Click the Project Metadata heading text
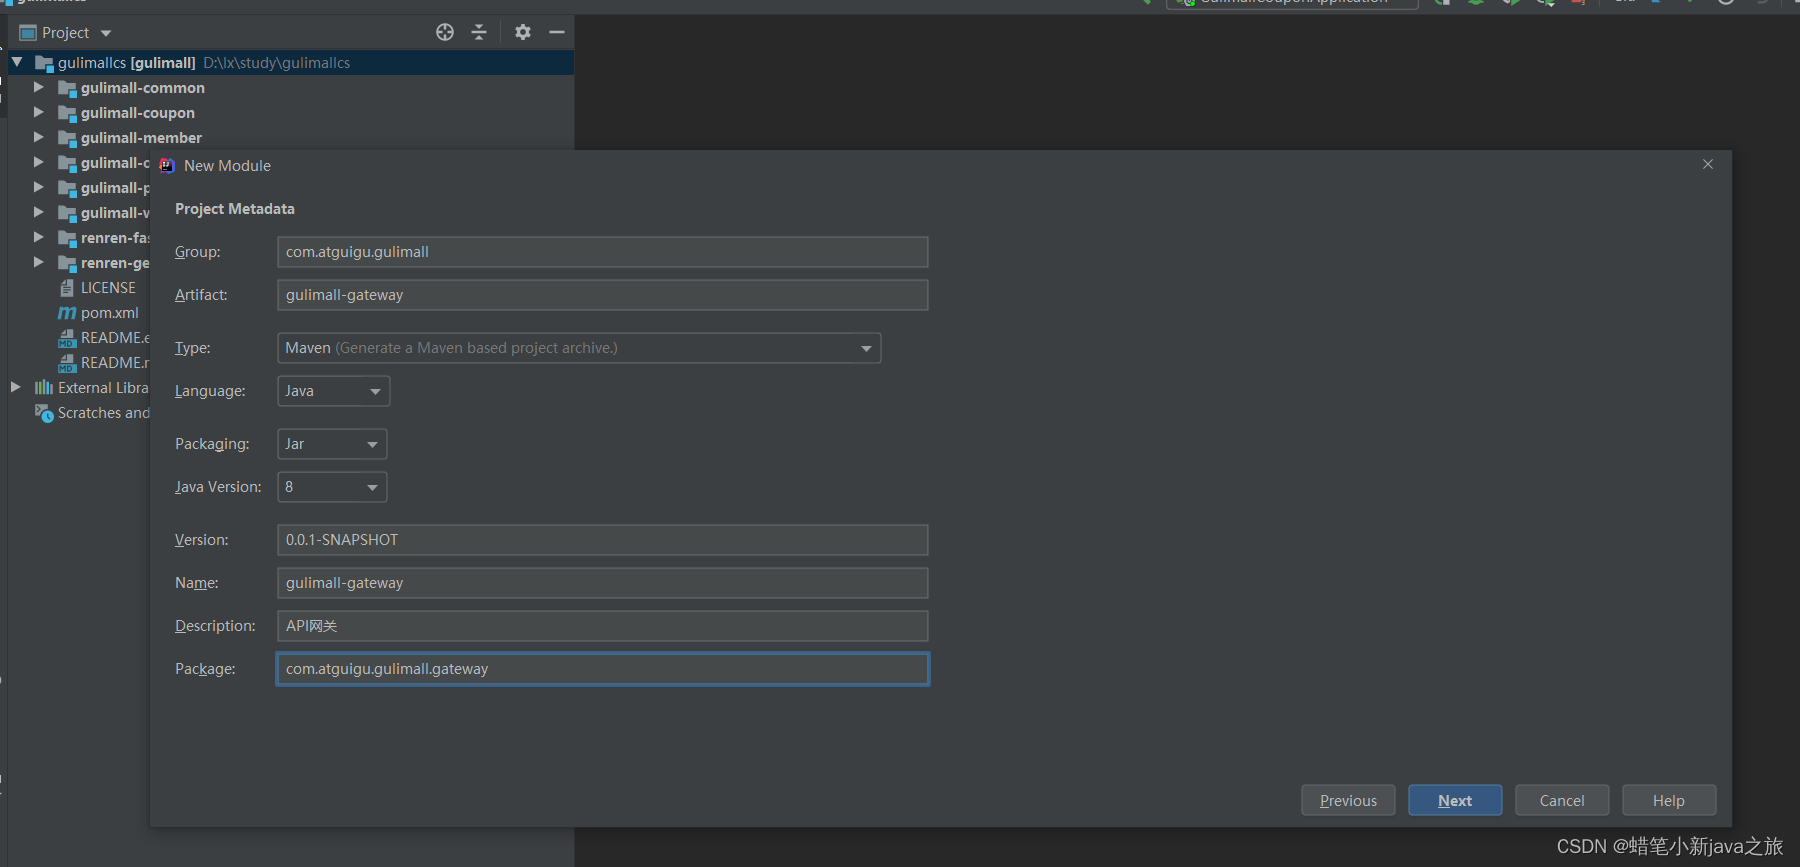This screenshot has width=1800, height=867. click(x=235, y=209)
